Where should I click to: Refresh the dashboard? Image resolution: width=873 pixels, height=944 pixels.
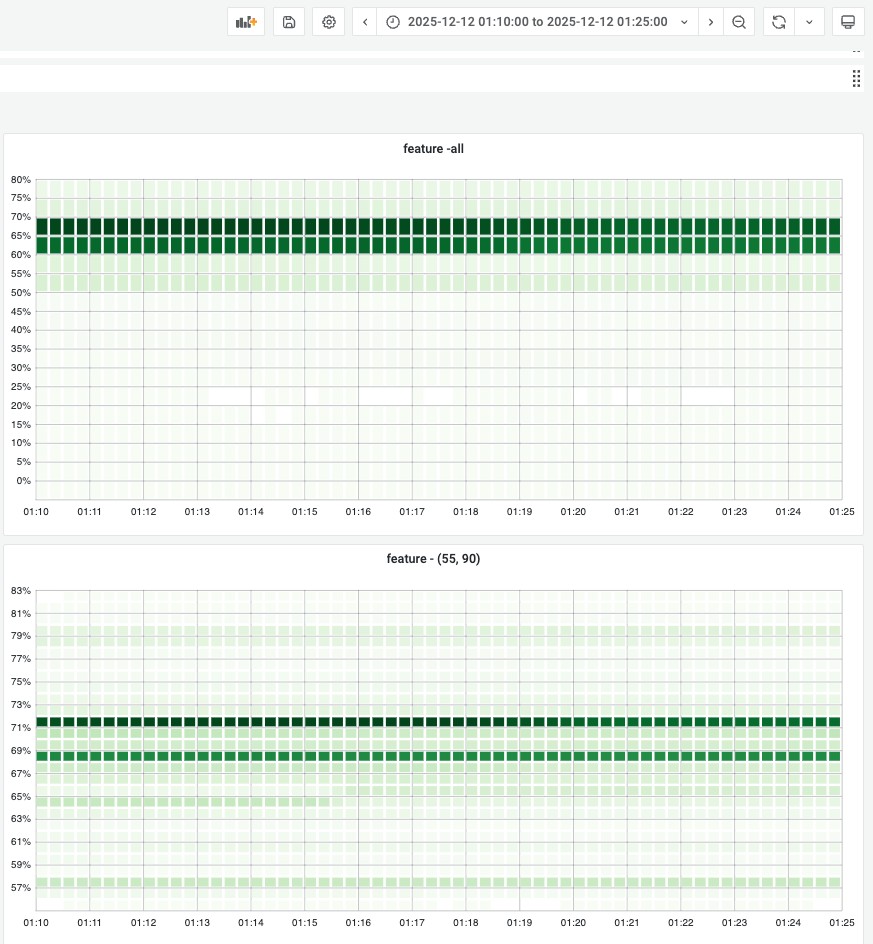point(779,22)
